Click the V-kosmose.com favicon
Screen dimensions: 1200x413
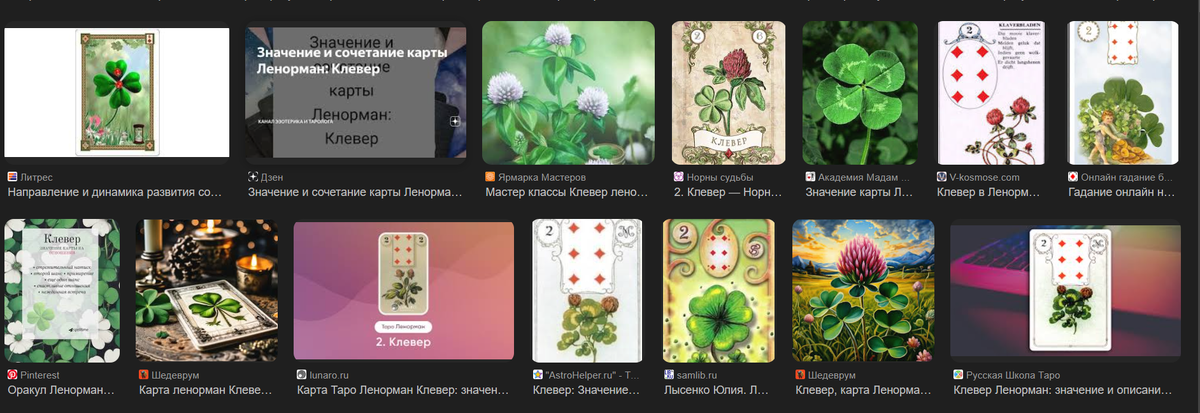pyautogui.click(x=942, y=176)
